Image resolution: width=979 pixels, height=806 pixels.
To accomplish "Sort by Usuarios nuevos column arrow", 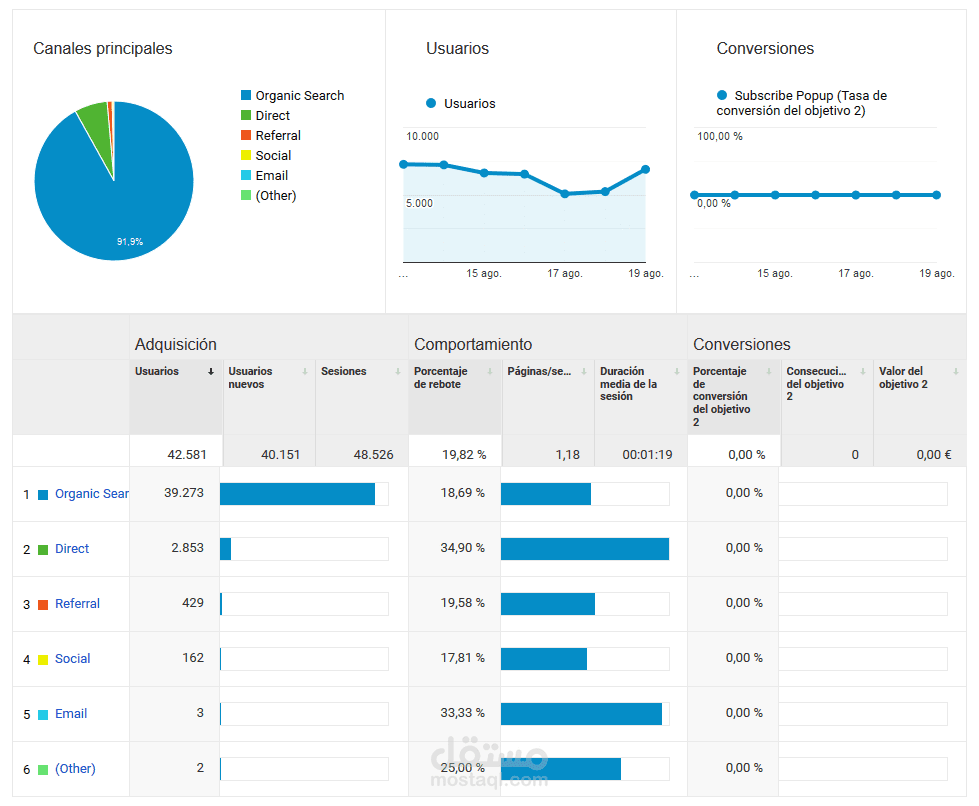I will (305, 371).
